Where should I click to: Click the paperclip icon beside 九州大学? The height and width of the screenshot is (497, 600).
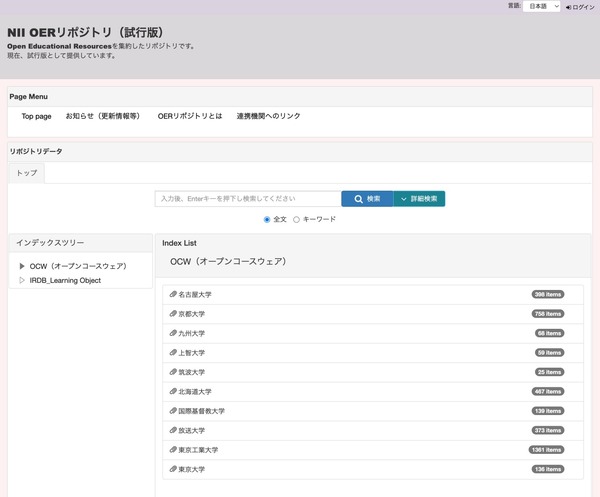coord(173,333)
